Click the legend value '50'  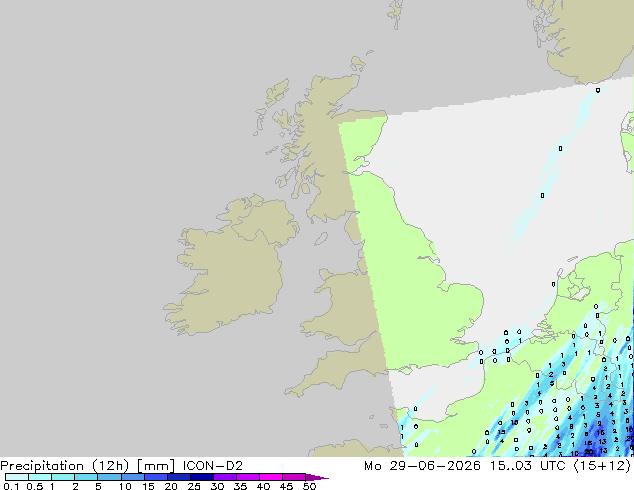(x=309, y=486)
